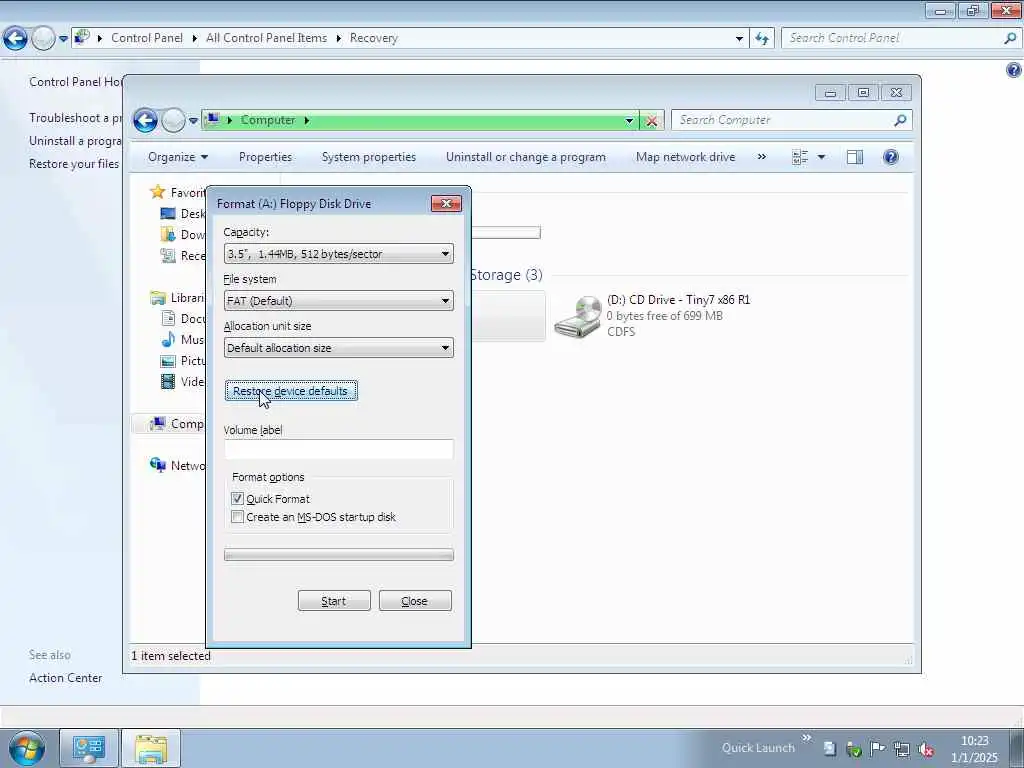Click Windows Explorer taskbar button
This screenshot has height=768, width=1024.
pyautogui.click(x=151, y=748)
